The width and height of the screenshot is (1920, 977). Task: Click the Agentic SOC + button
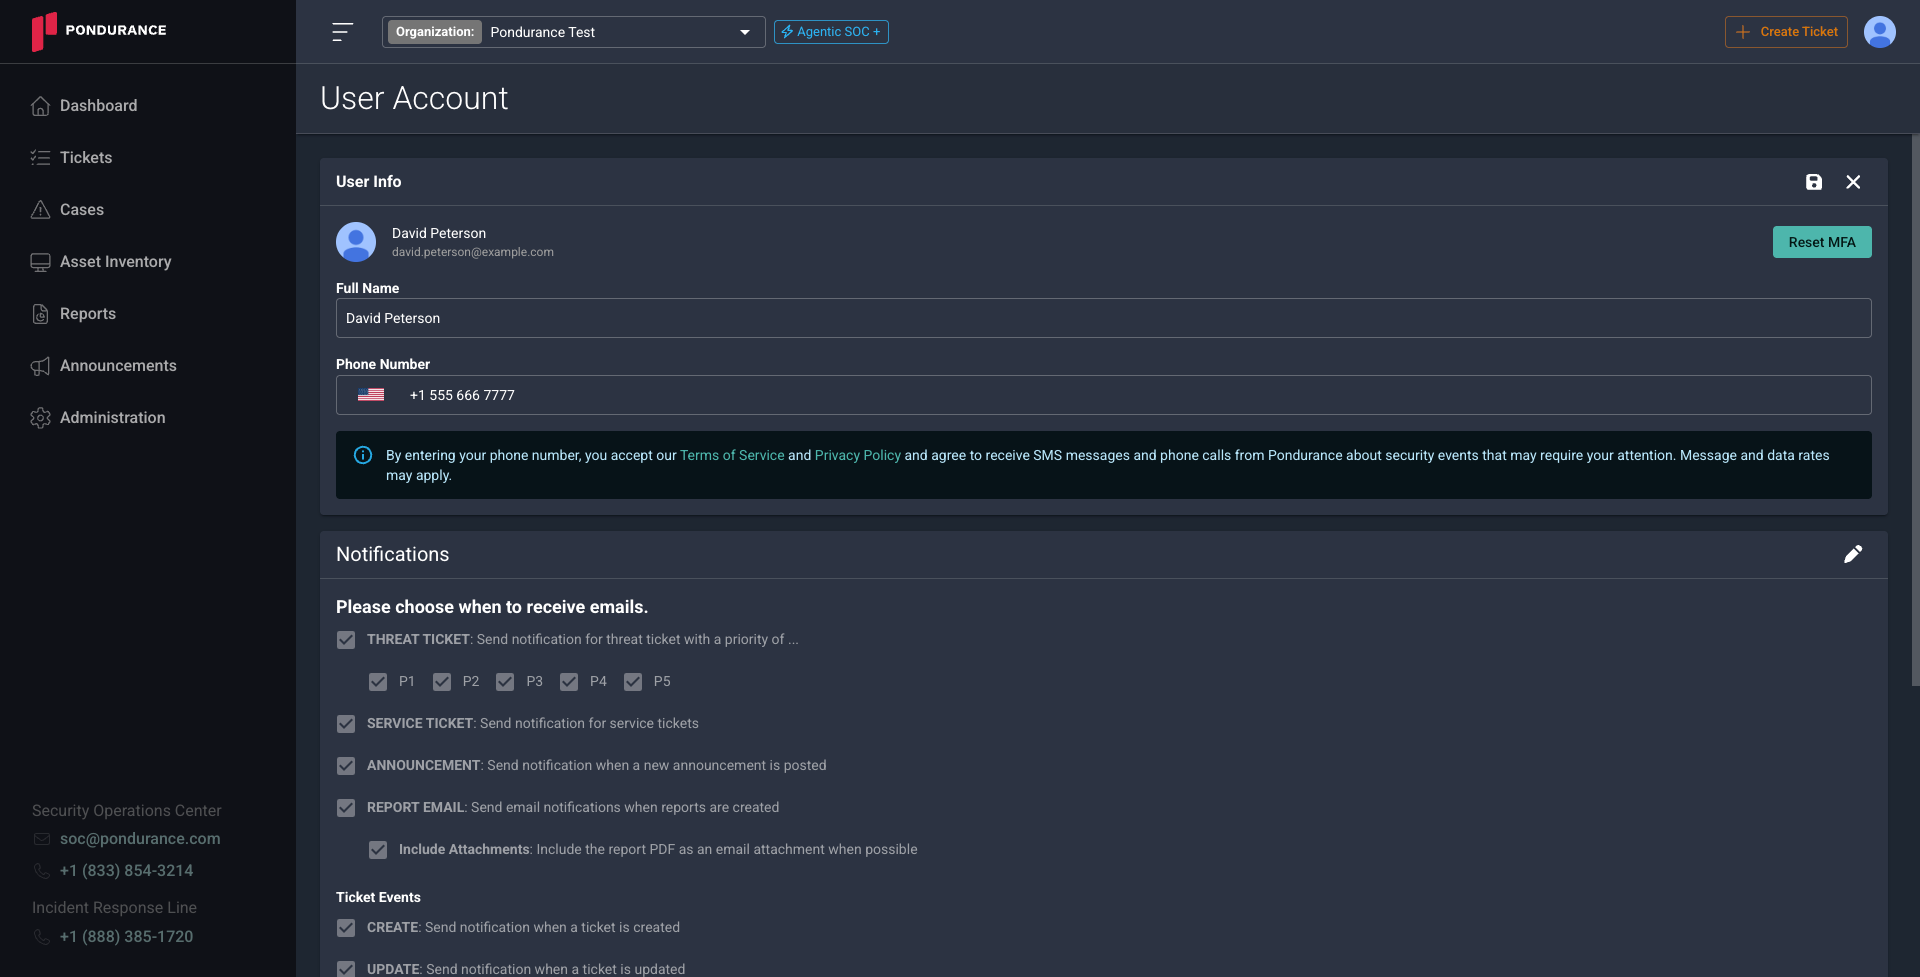tap(831, 32)
